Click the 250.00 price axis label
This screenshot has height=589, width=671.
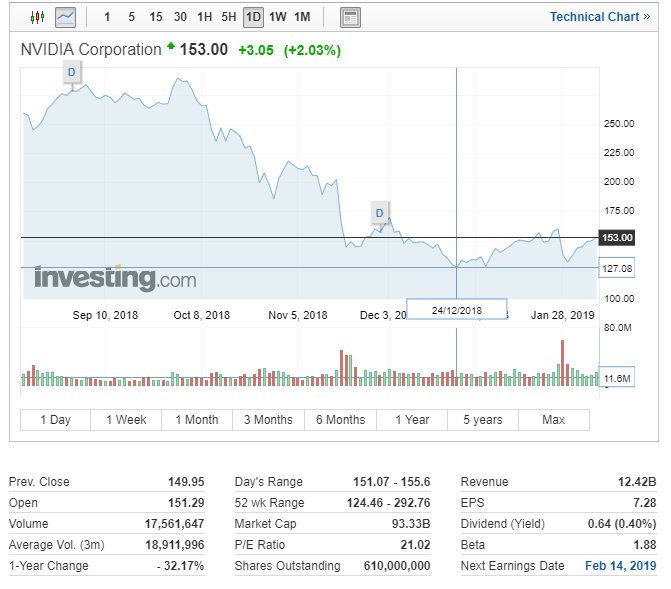(619, 124)
